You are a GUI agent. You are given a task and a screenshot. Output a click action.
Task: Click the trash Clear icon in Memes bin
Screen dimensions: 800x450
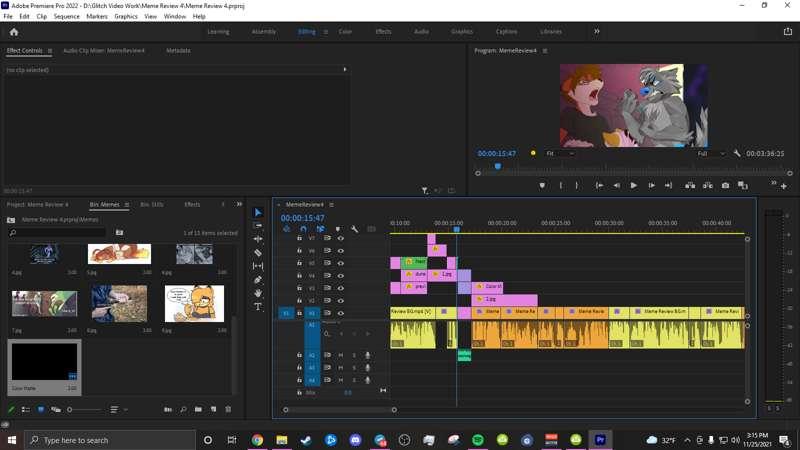pos(228,409)
